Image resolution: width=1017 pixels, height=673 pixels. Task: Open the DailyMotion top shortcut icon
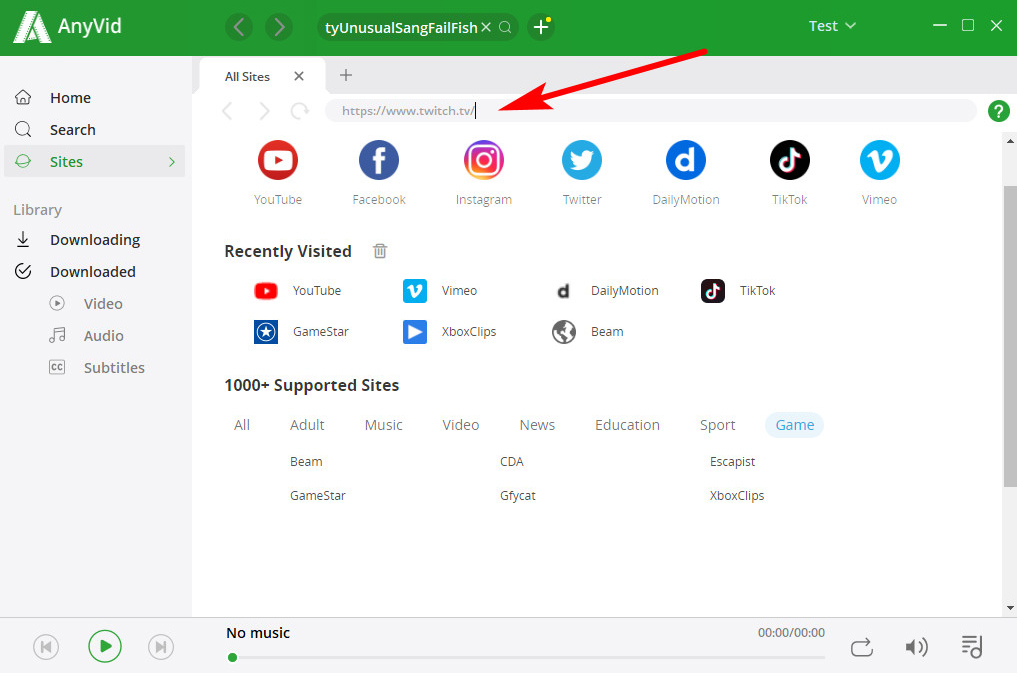click(686, 160)
